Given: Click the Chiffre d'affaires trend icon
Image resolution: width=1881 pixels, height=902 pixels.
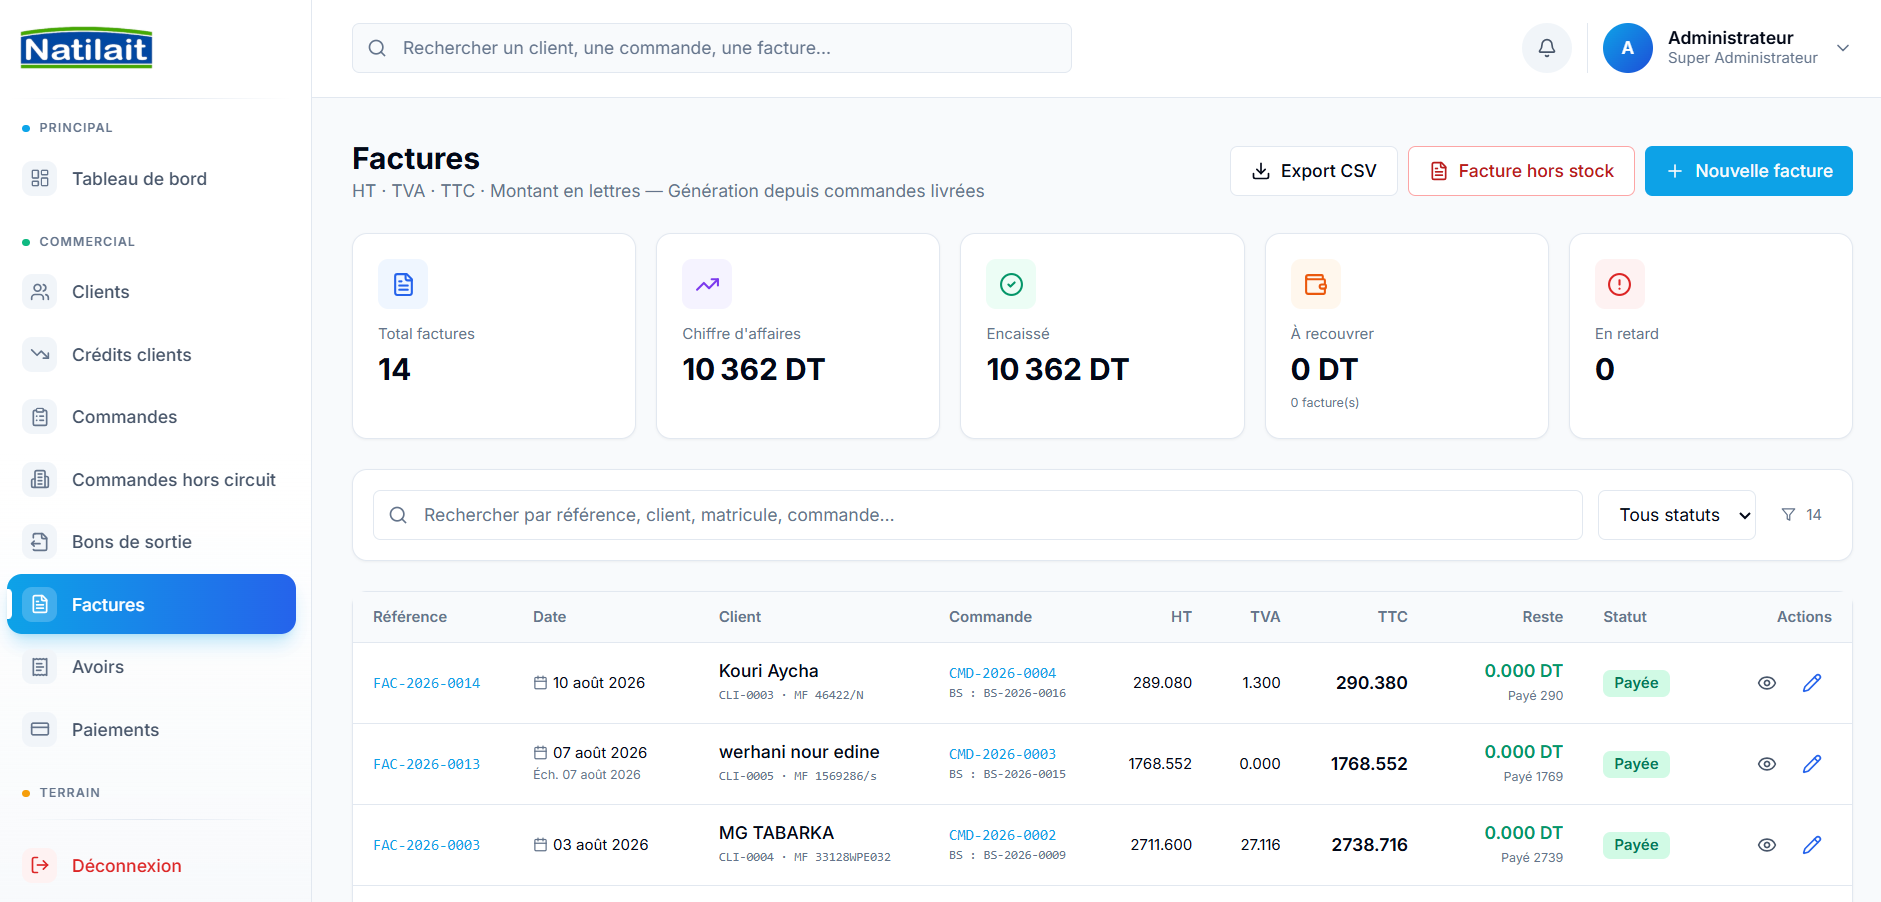Looking at the screenshot, I should point(707,284).
